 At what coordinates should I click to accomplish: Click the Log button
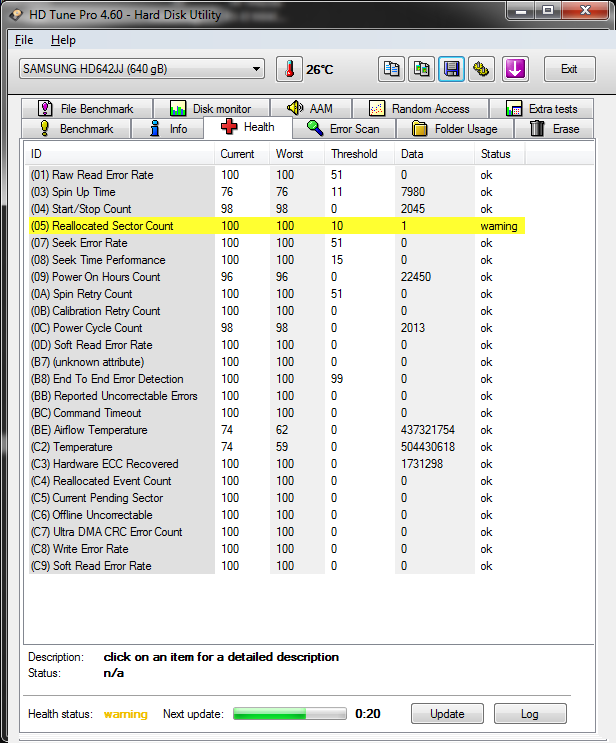(x=530, y=714)
